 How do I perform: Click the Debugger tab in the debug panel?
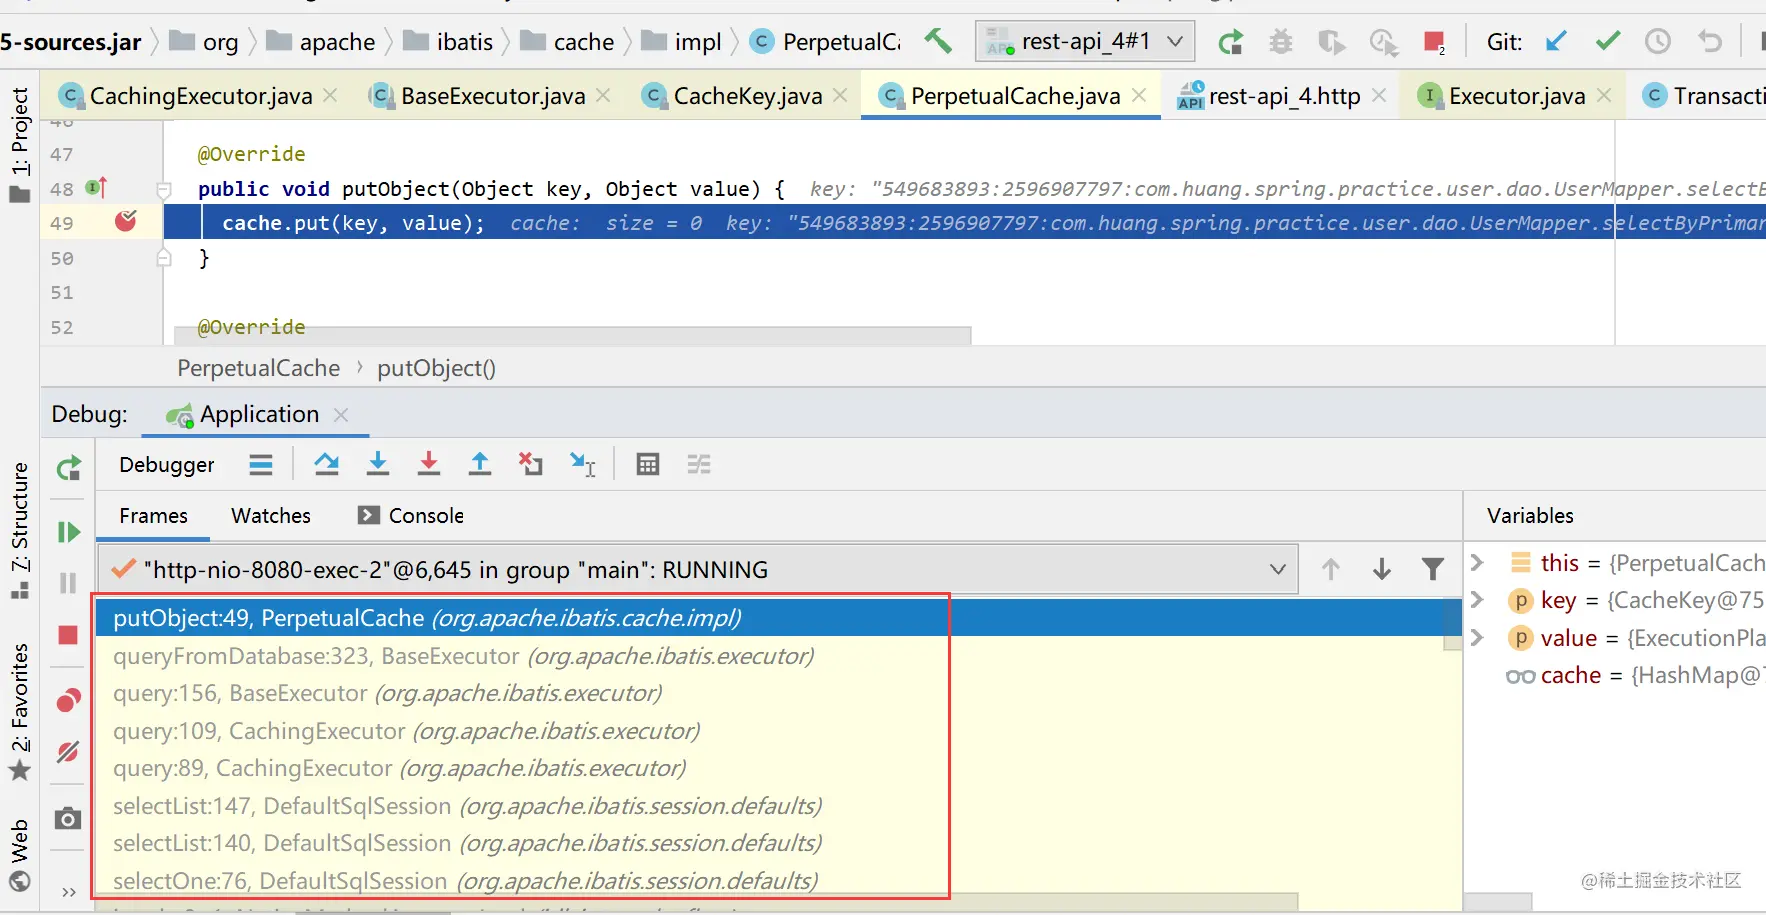pyautogui.click(x=166, y=465)
